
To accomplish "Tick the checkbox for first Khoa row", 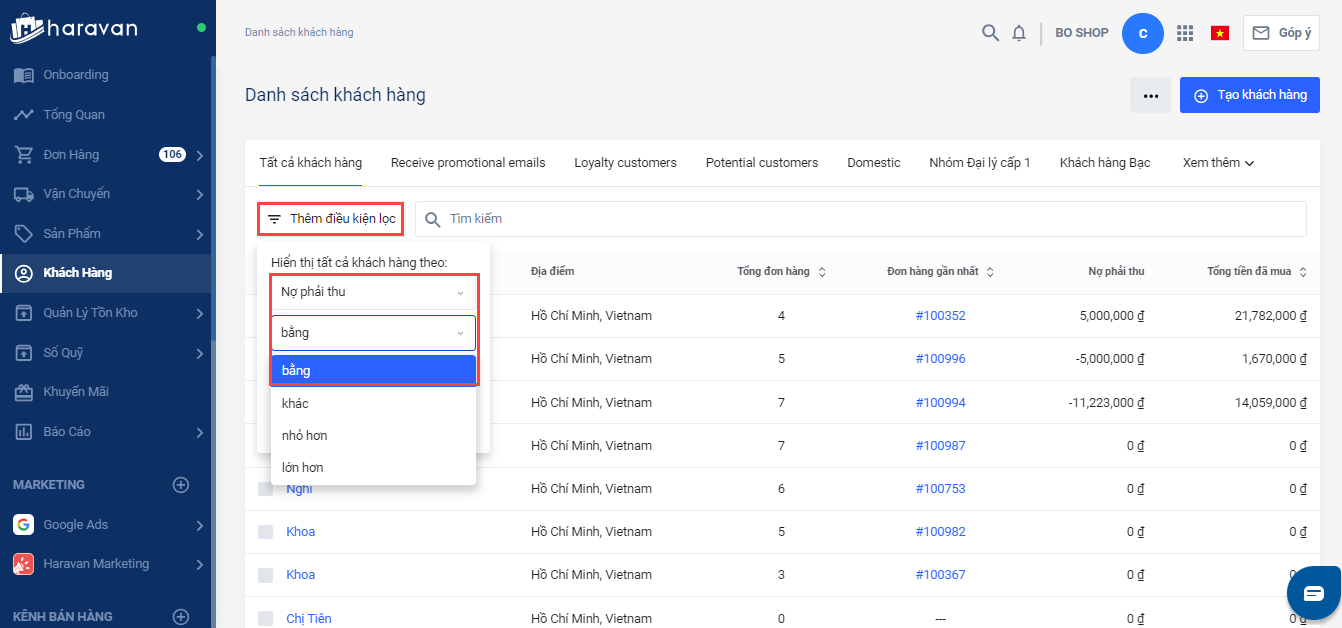I will click(265, 532).
